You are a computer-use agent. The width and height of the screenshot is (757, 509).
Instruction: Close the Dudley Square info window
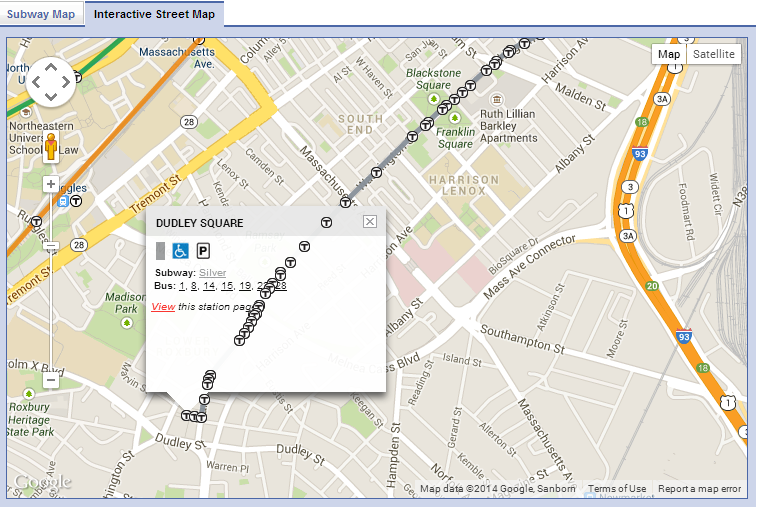click(x=370, y=222)
